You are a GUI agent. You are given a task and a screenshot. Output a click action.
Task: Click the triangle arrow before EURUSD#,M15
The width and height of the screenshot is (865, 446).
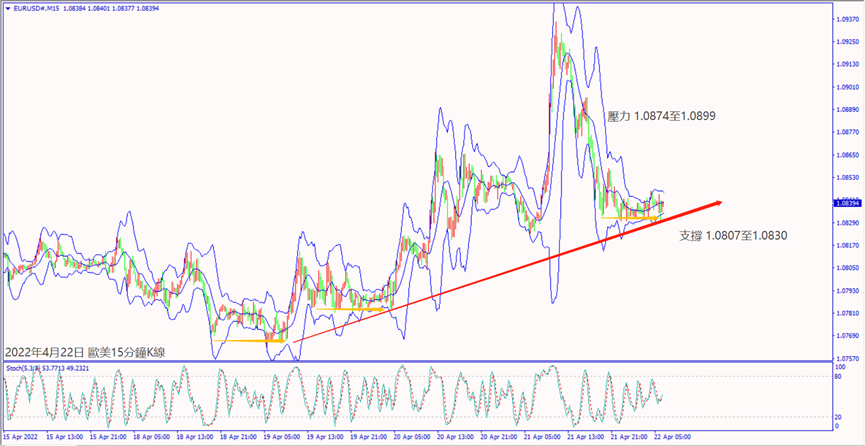click(x=5, y=8)
